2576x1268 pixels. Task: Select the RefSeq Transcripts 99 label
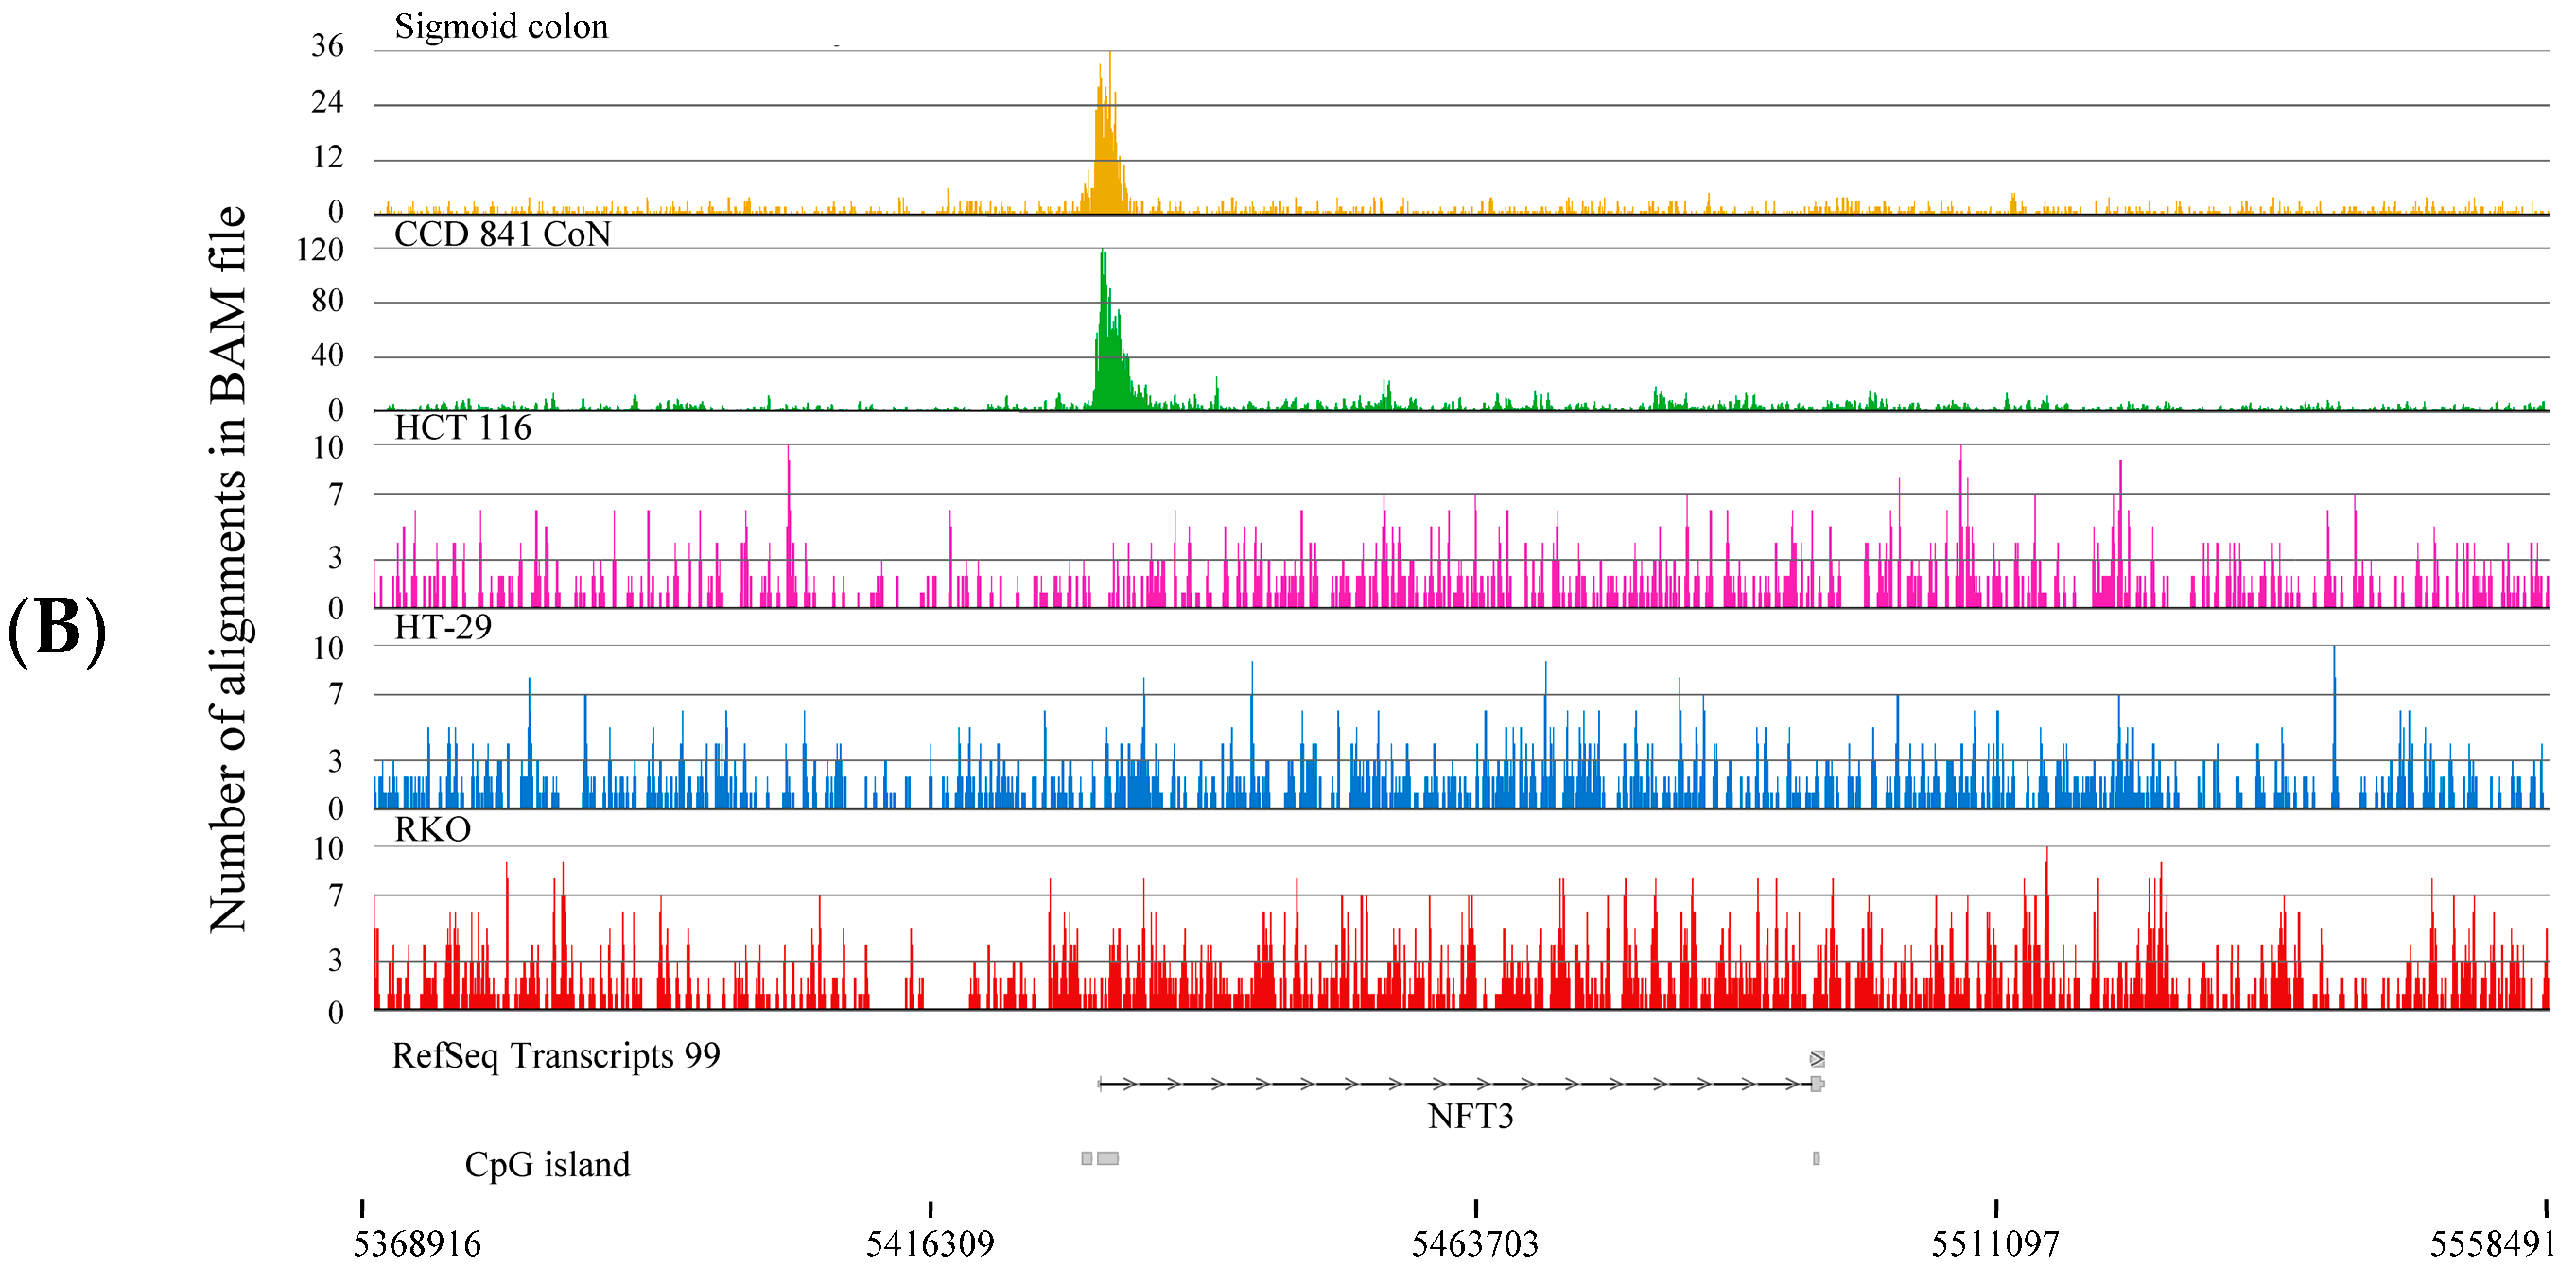pyautogui.click(x=556, y=1056)
